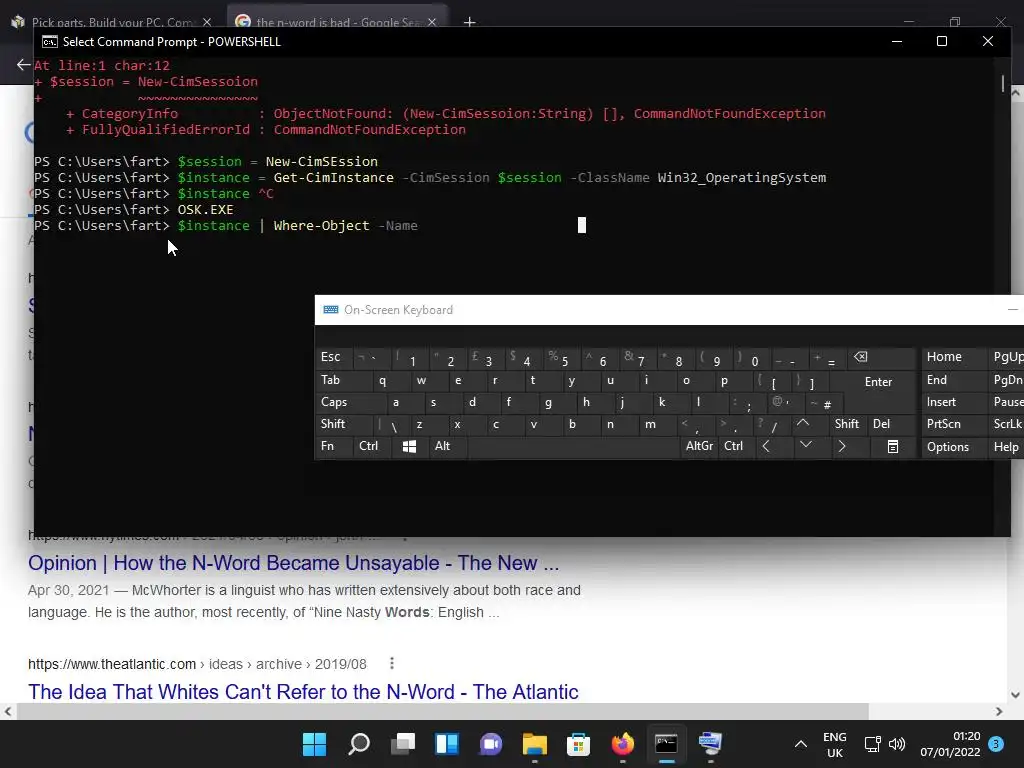Click Home key on On-Screen Keyboard
This screenshot has height=768, width=1024.
(x=953, y=357)
